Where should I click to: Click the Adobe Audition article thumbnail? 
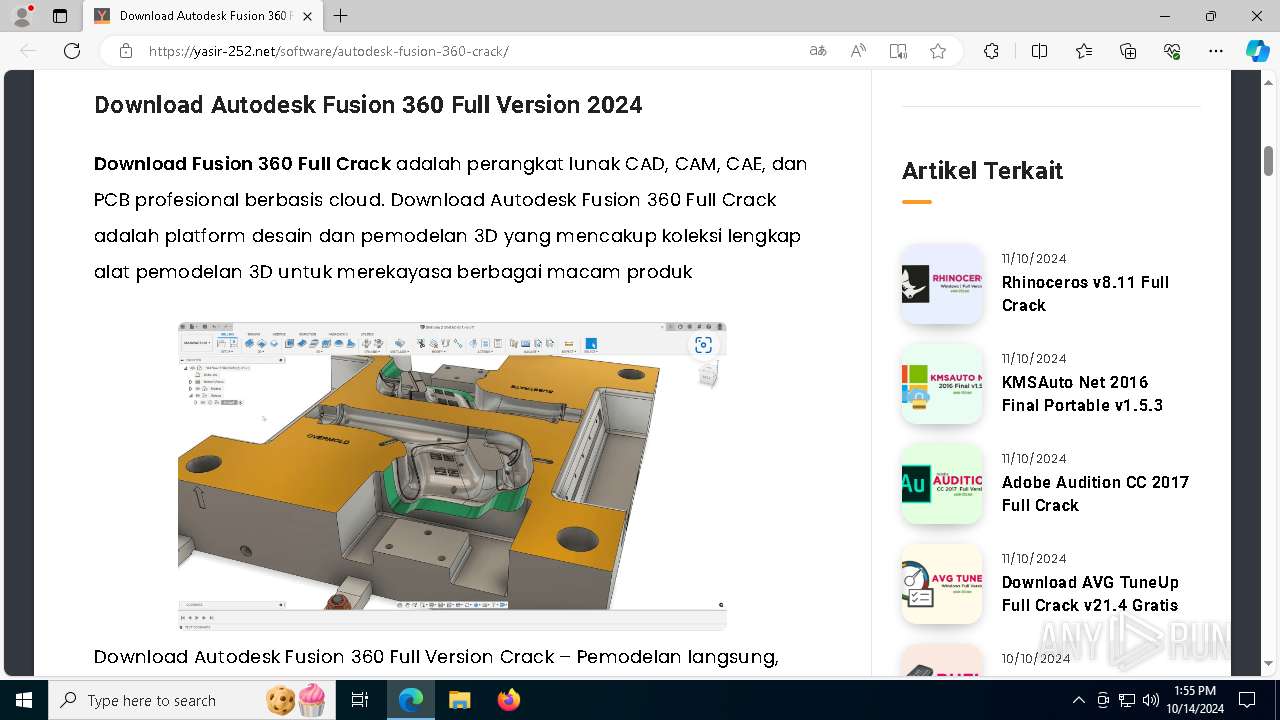point(942,484)
